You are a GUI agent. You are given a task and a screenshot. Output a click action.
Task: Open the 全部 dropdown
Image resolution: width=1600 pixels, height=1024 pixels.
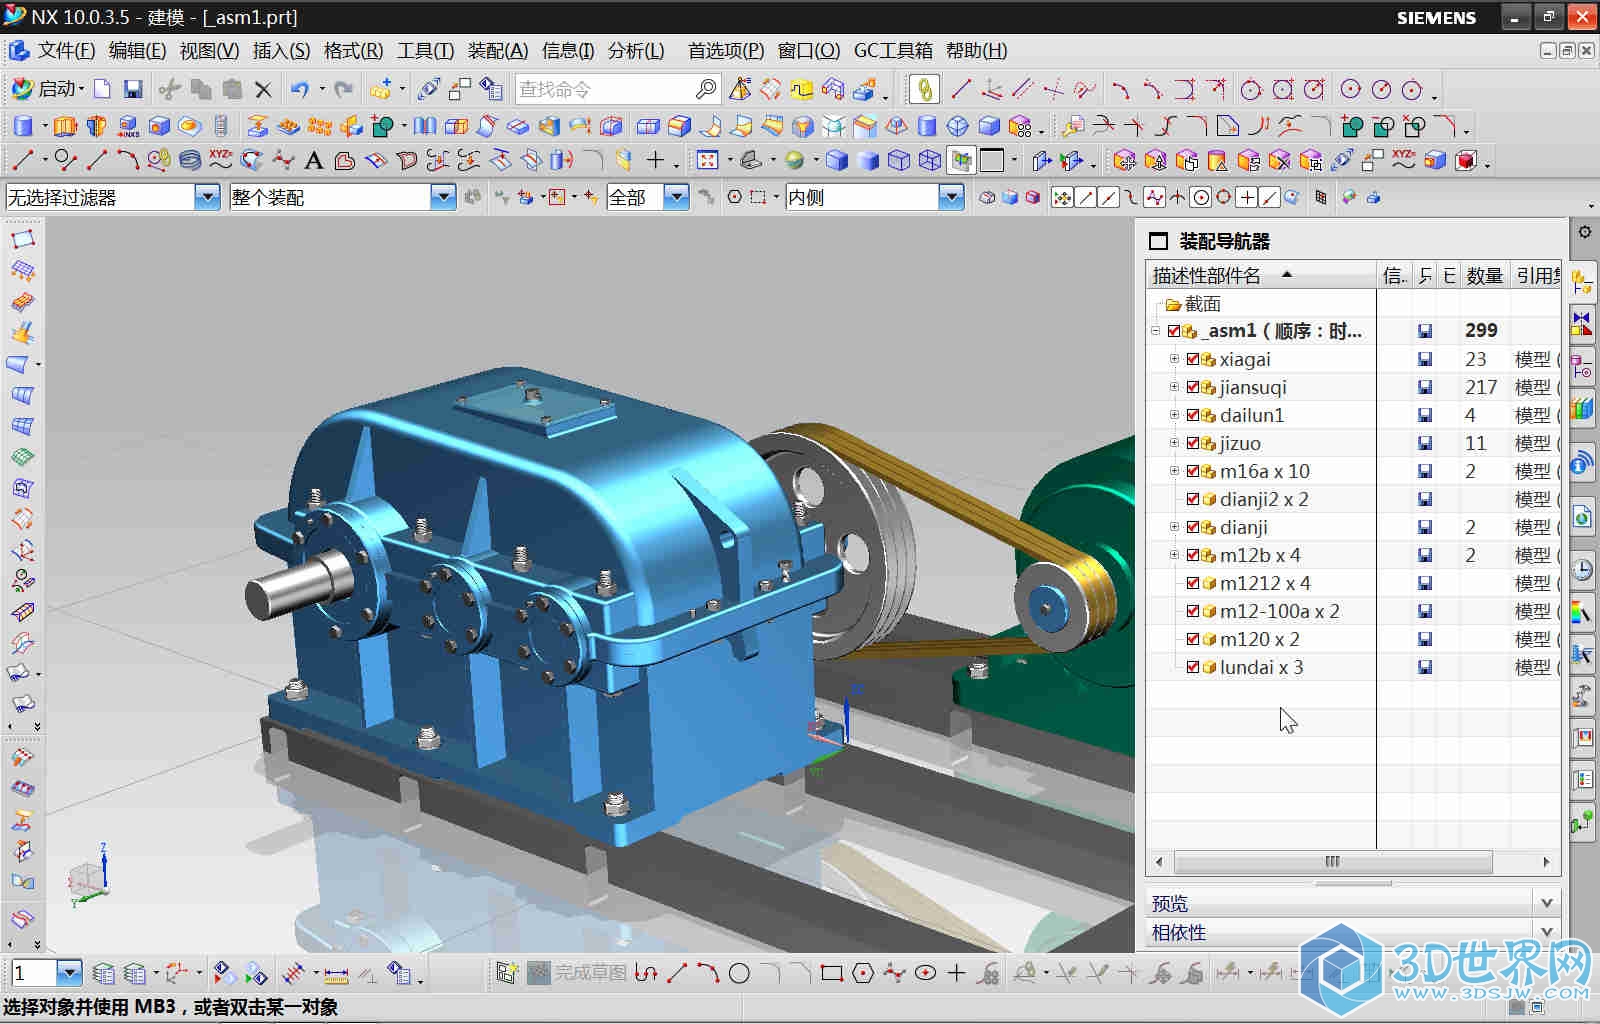pyautogui.click(x=677, y=197)
